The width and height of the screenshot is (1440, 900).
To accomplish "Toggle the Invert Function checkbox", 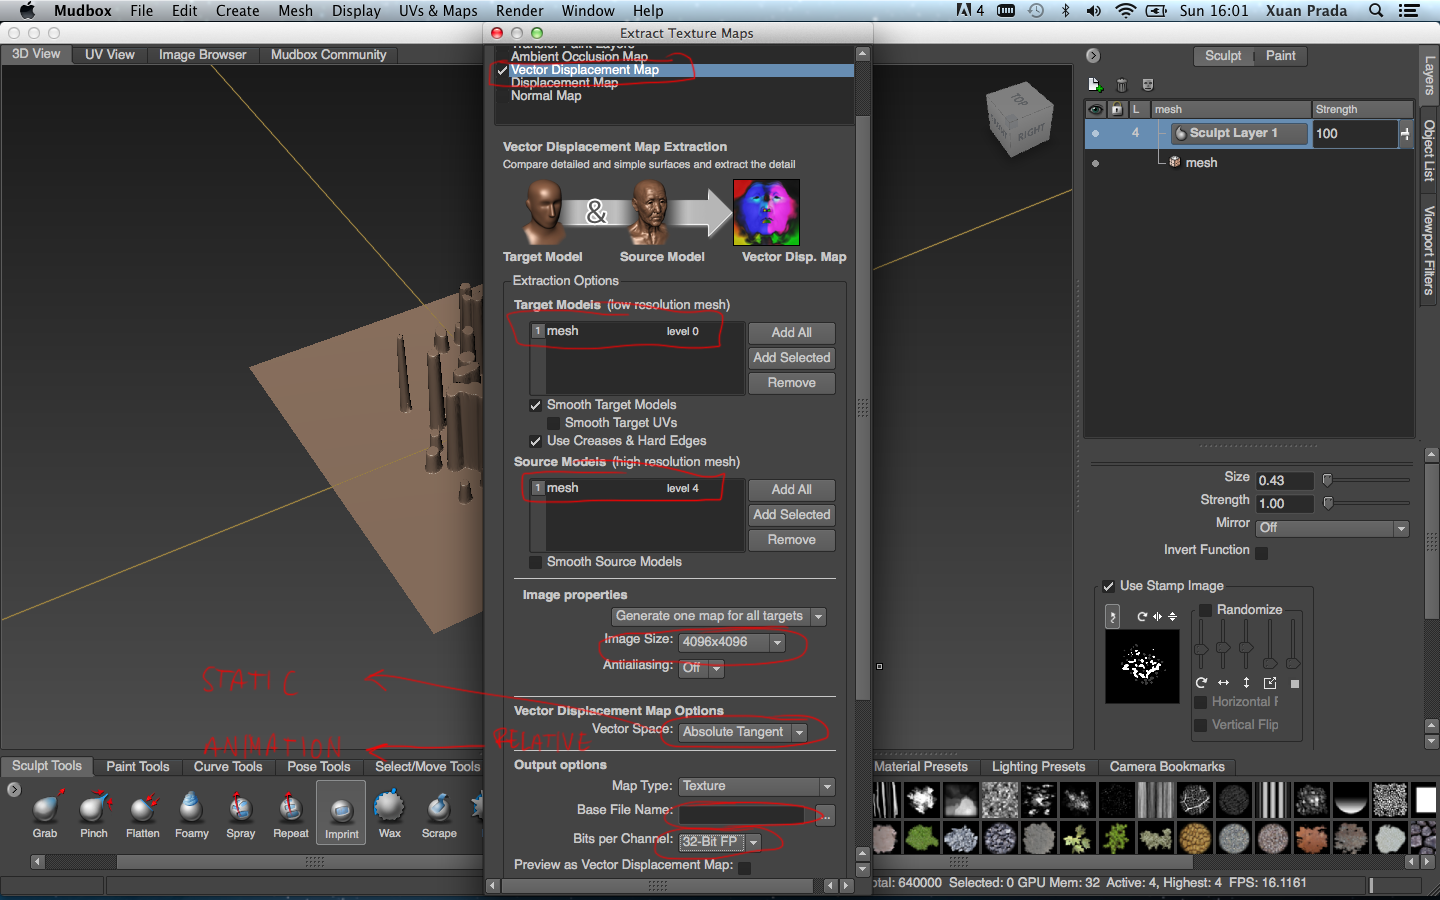I will click(1261, 552).
